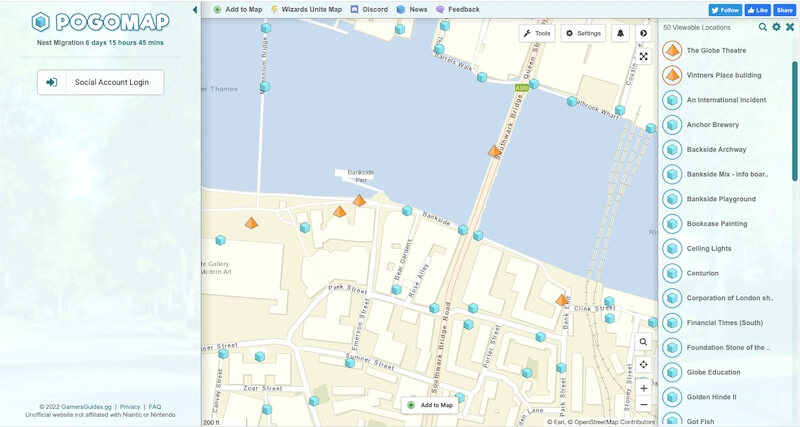Image resolution: width=800 pixels, height=427 pixels.
Task: Open locations list gear settings
Action: (x=776, y=27)
